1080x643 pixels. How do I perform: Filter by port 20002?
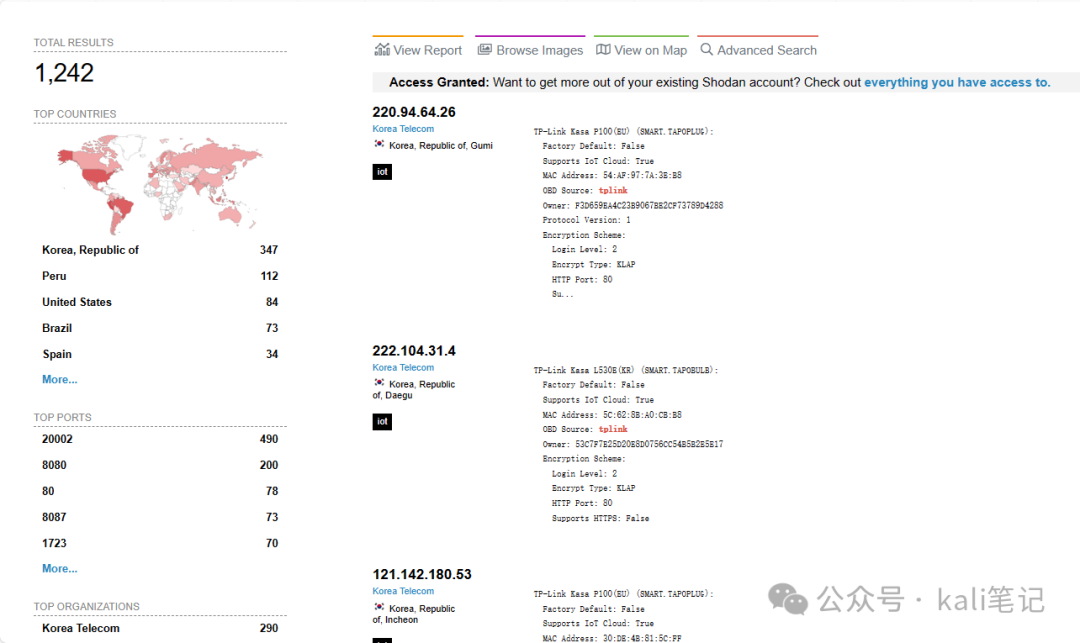tap(160, 439)
